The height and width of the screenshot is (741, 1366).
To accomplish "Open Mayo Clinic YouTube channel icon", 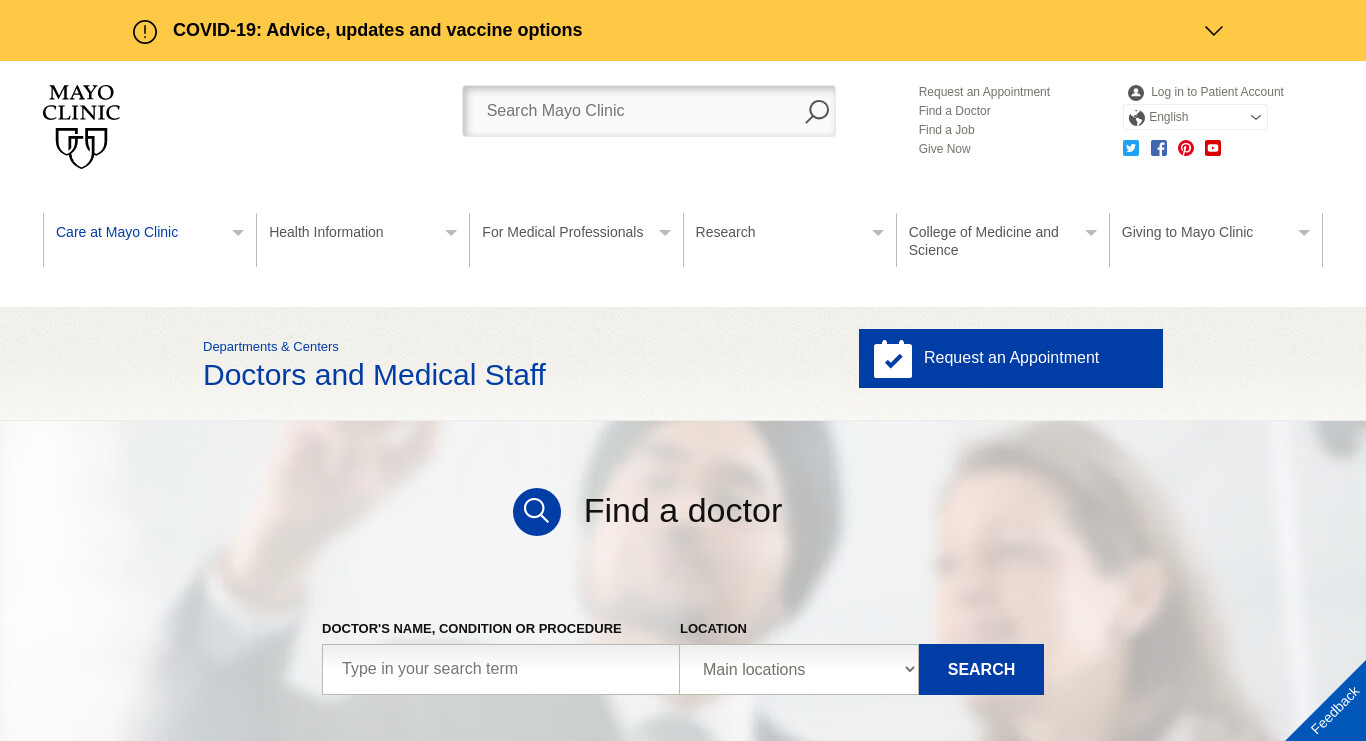I will coord(1213,148).
